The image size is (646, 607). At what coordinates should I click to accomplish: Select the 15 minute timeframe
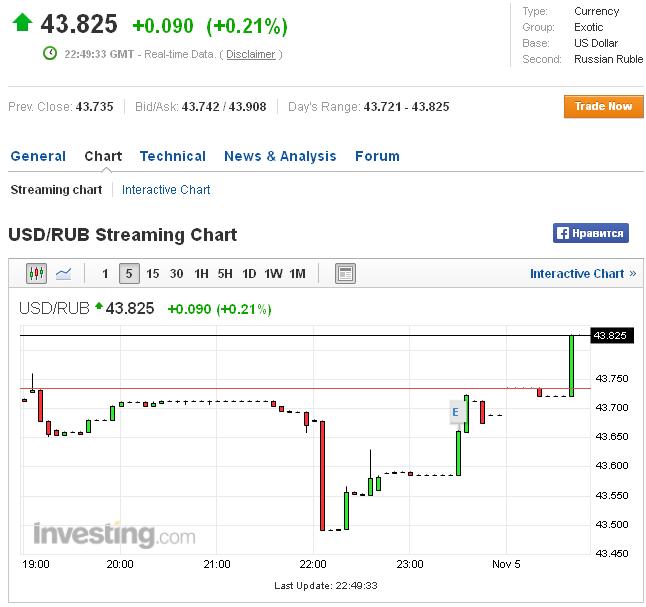pos(152,274)
